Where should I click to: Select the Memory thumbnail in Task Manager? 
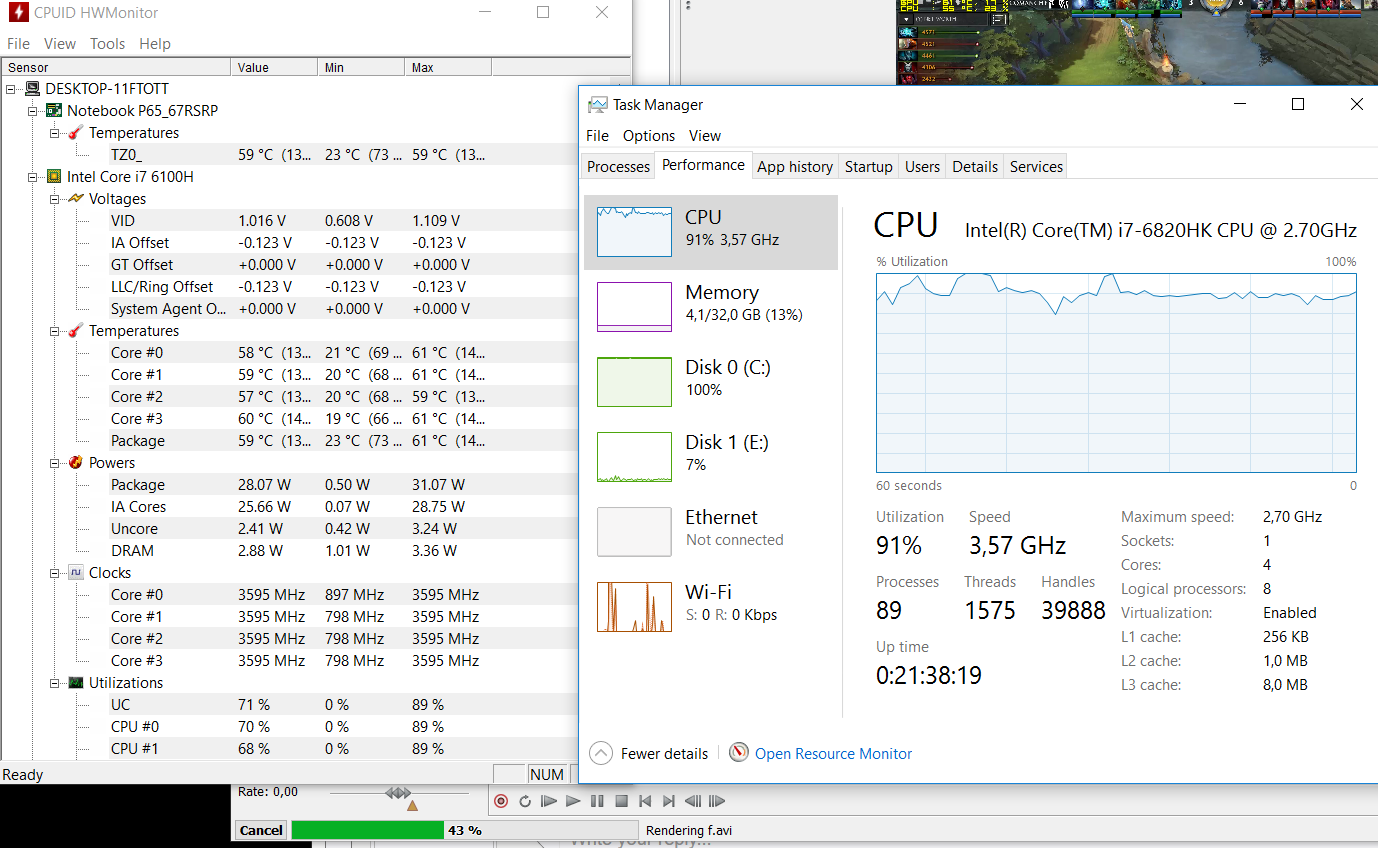[634, 307]
